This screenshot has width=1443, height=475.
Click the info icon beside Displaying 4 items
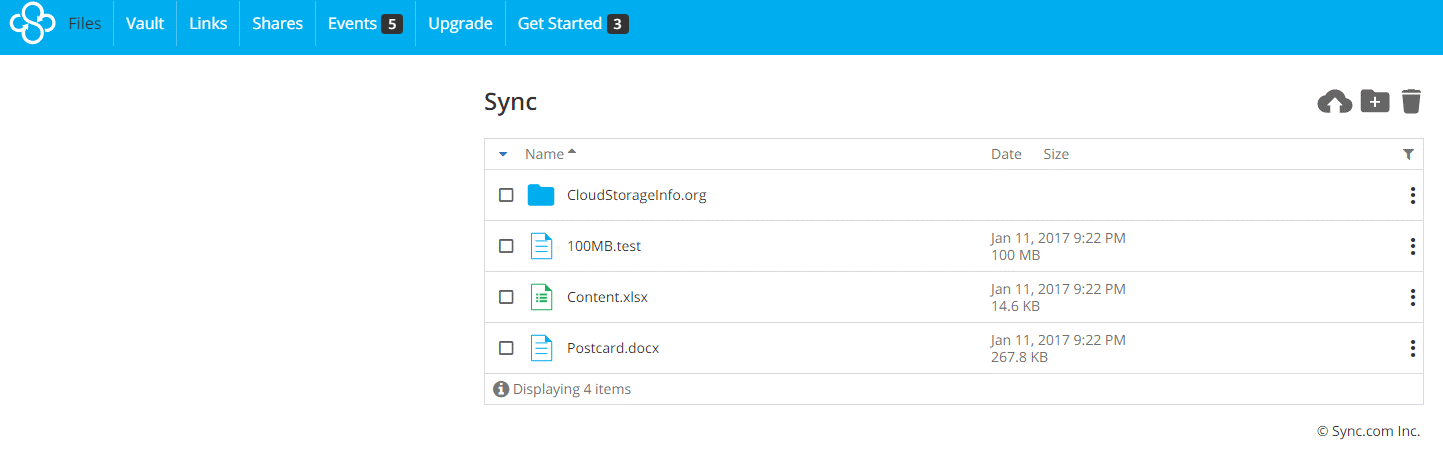tap(501, 389)
